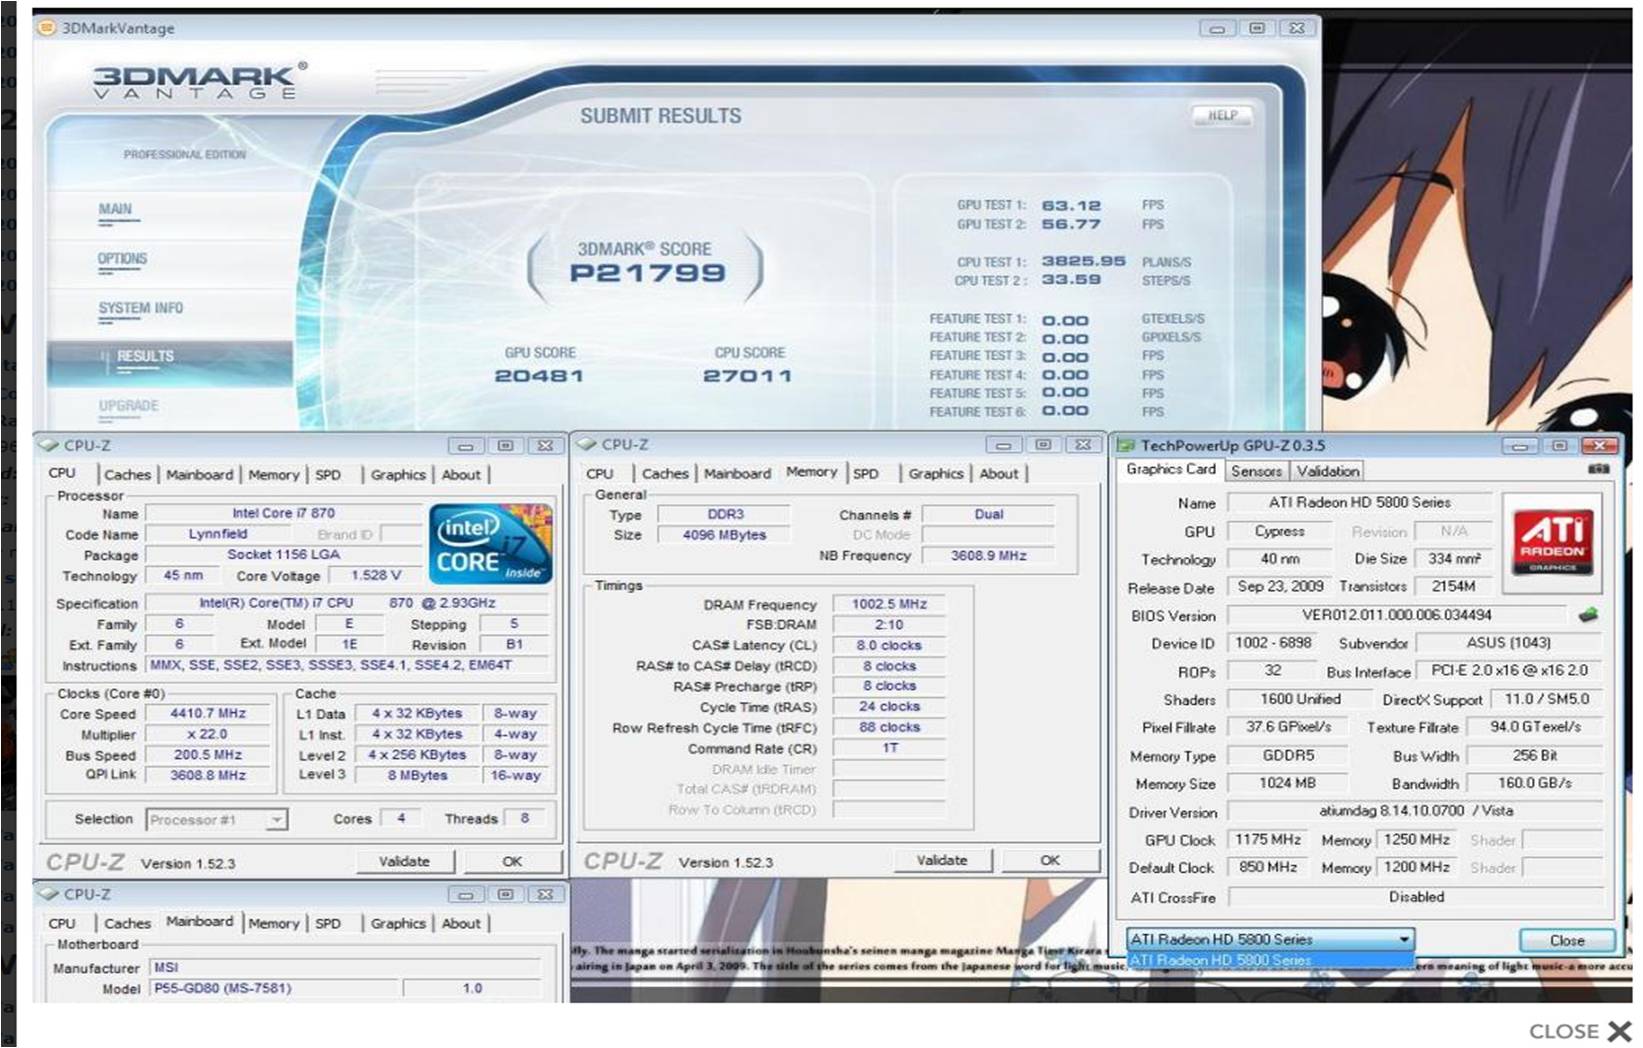Open the Validation tab in GPU-Z
The image size is (1643, 1048).
(1328, 471)
